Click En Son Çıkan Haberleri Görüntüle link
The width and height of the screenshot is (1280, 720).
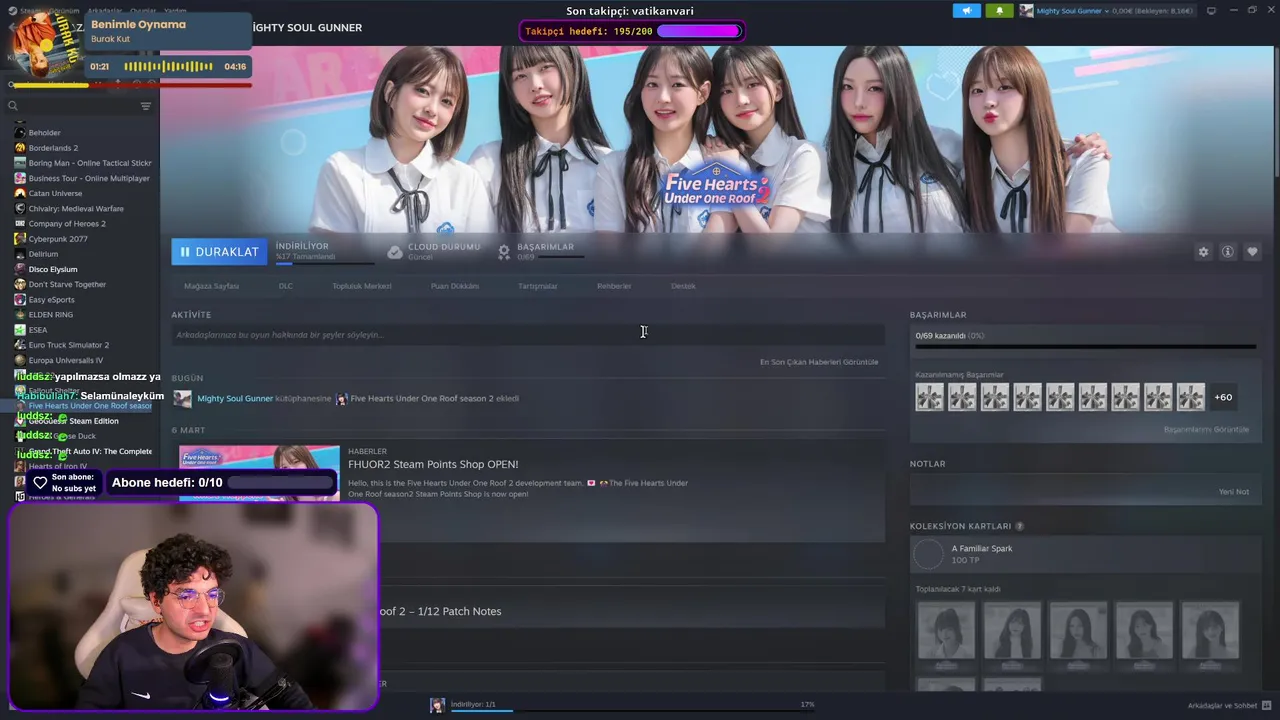click(x=819, y=362)
